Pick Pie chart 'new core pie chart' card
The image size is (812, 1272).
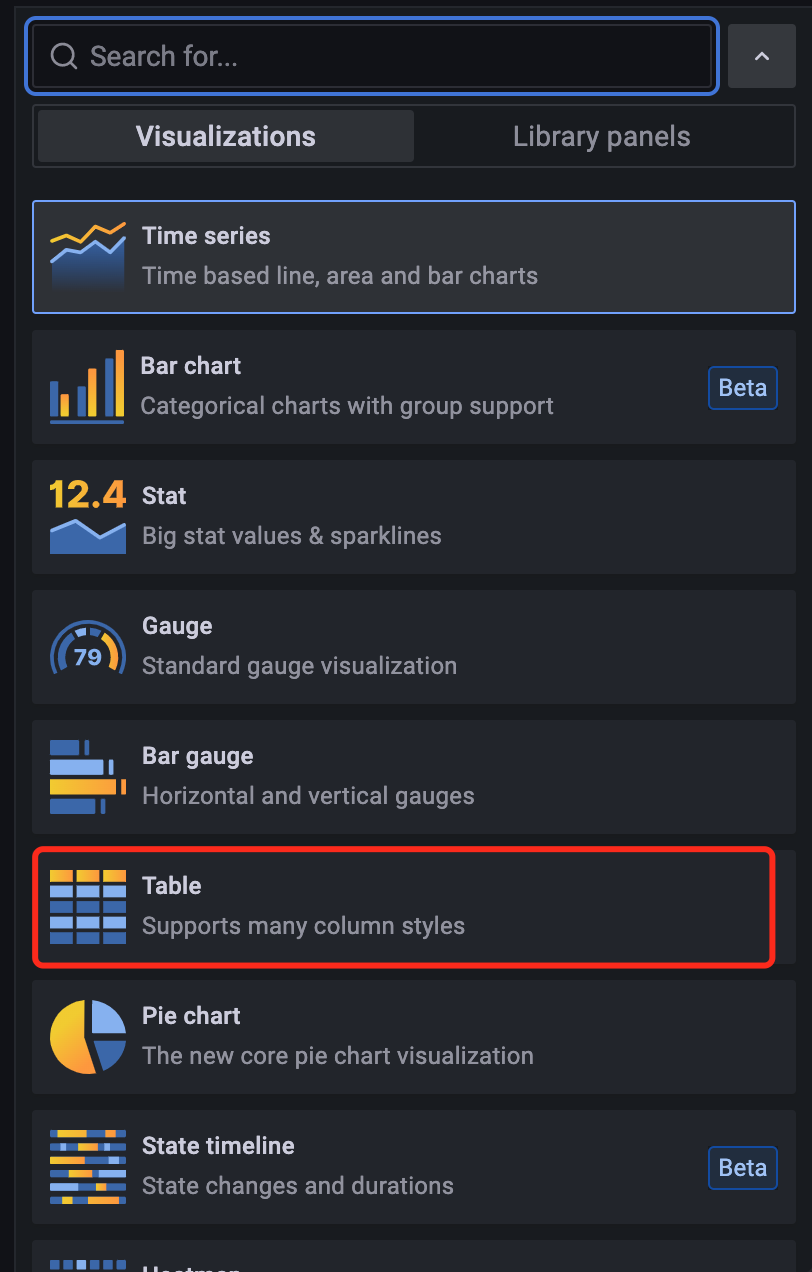414,1037
